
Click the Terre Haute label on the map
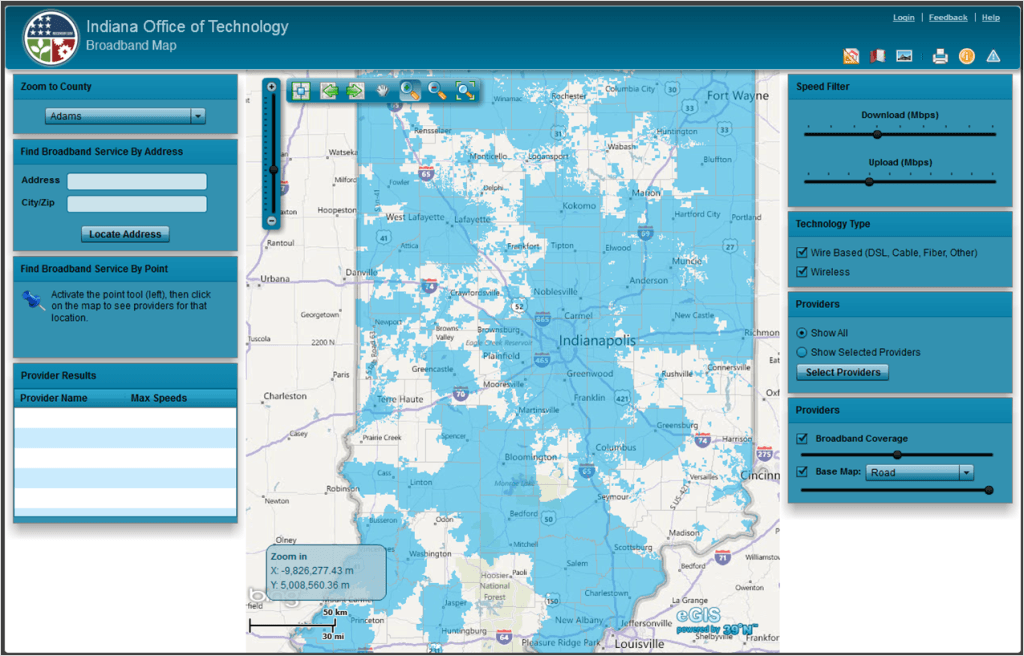tap(400, 399)
